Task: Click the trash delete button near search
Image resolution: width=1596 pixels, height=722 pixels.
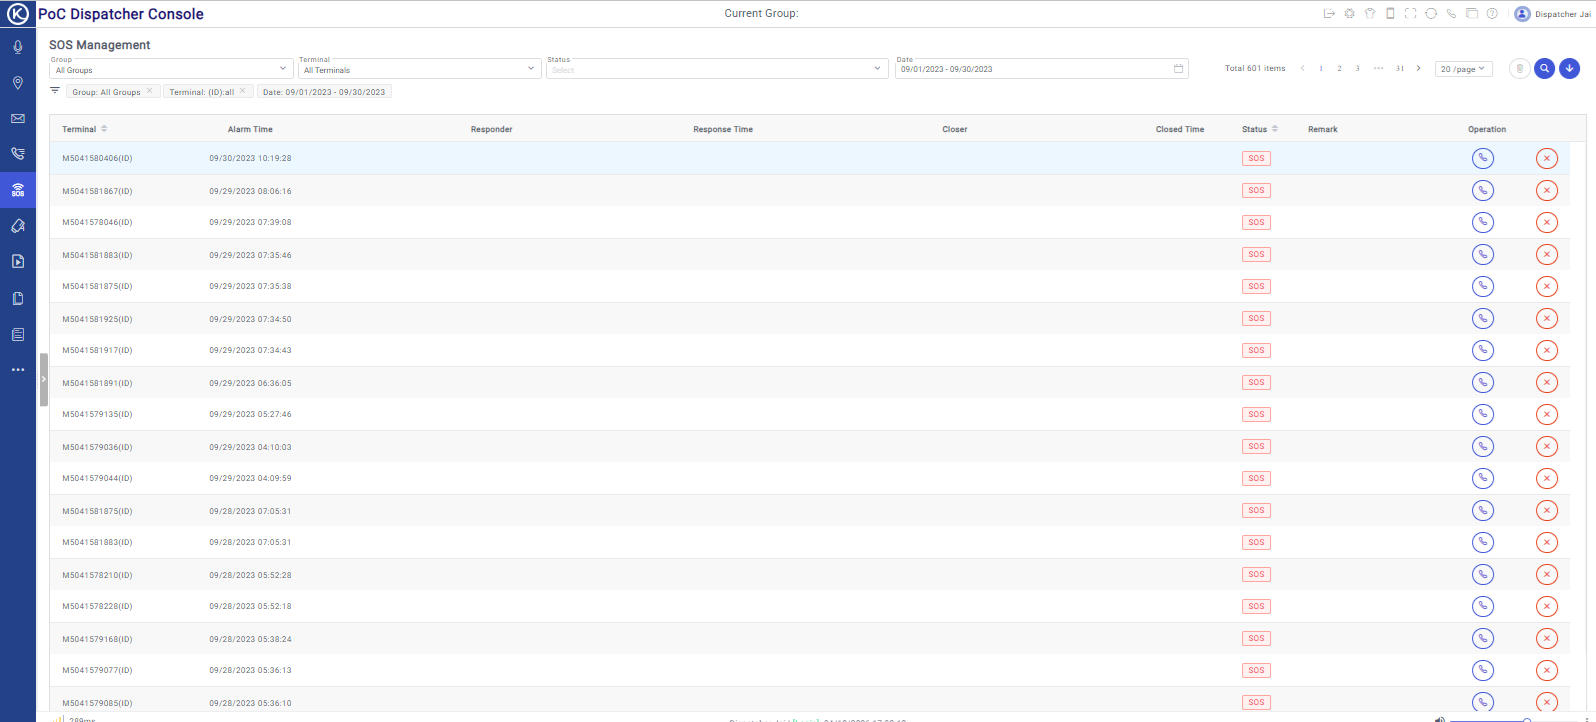Action: coord(1520,69)
